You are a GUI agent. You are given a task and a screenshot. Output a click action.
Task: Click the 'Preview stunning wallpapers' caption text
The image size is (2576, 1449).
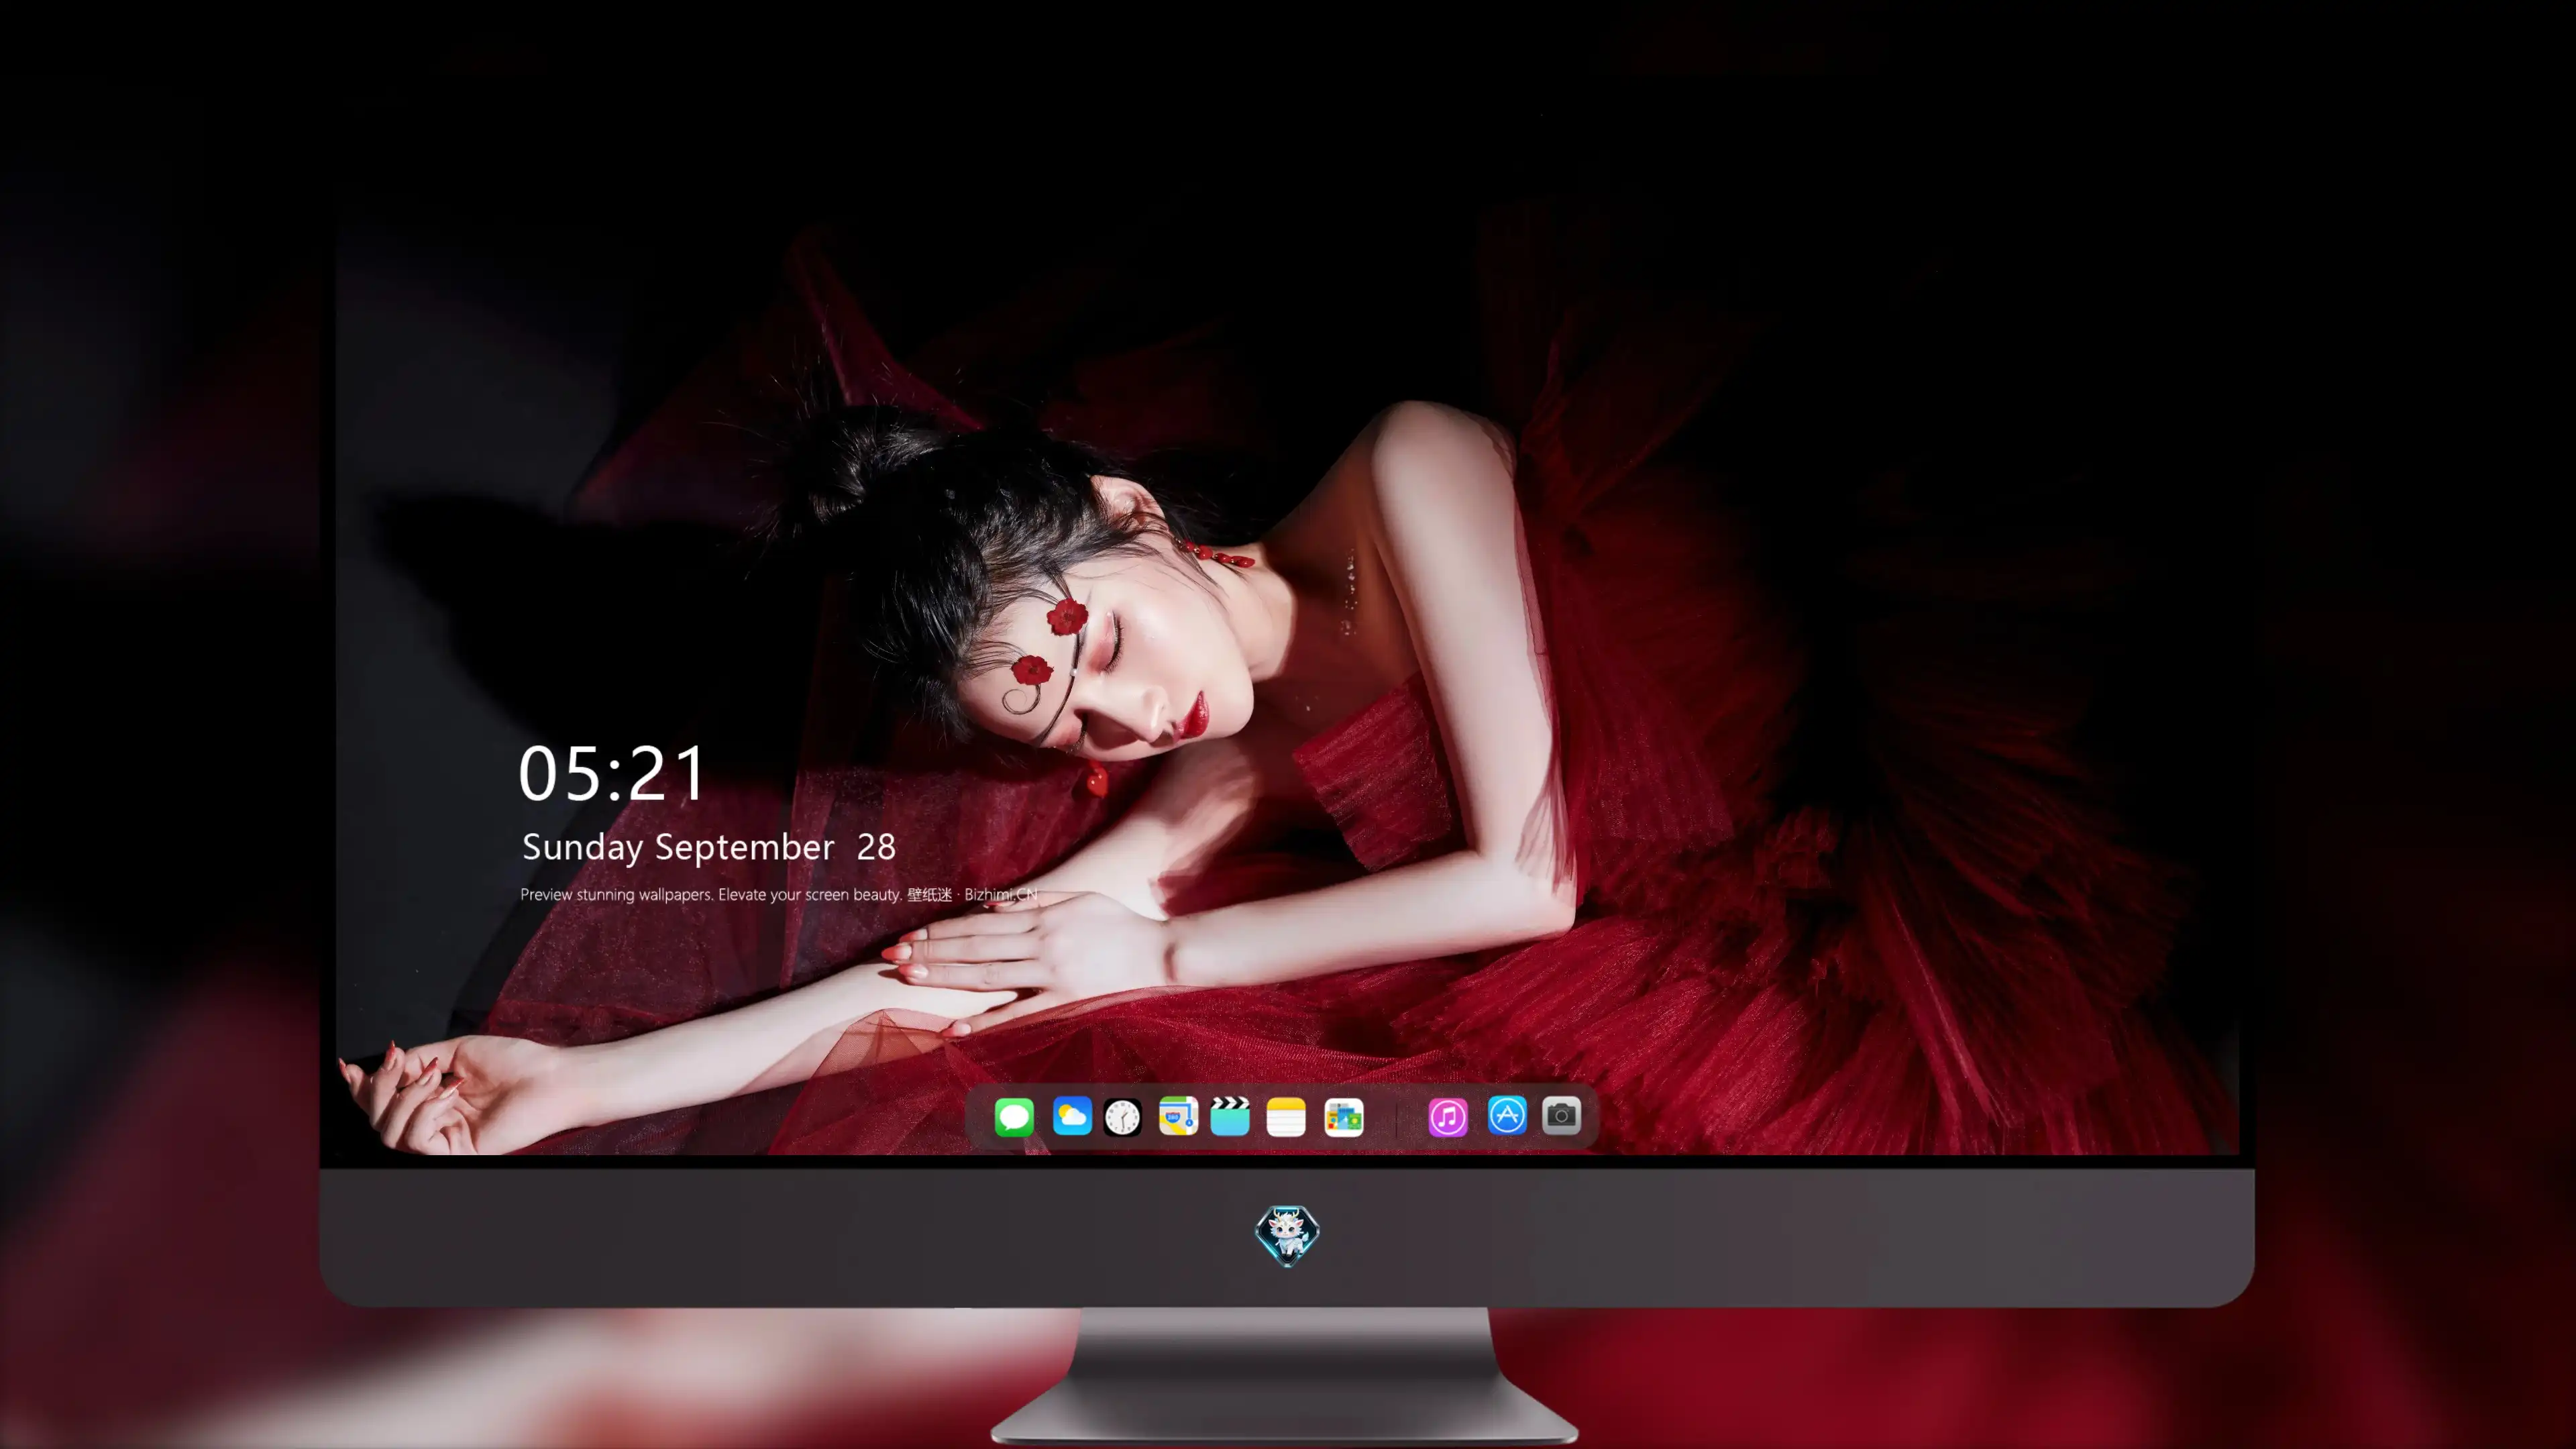pyautogui.click(x=779, y=895)
